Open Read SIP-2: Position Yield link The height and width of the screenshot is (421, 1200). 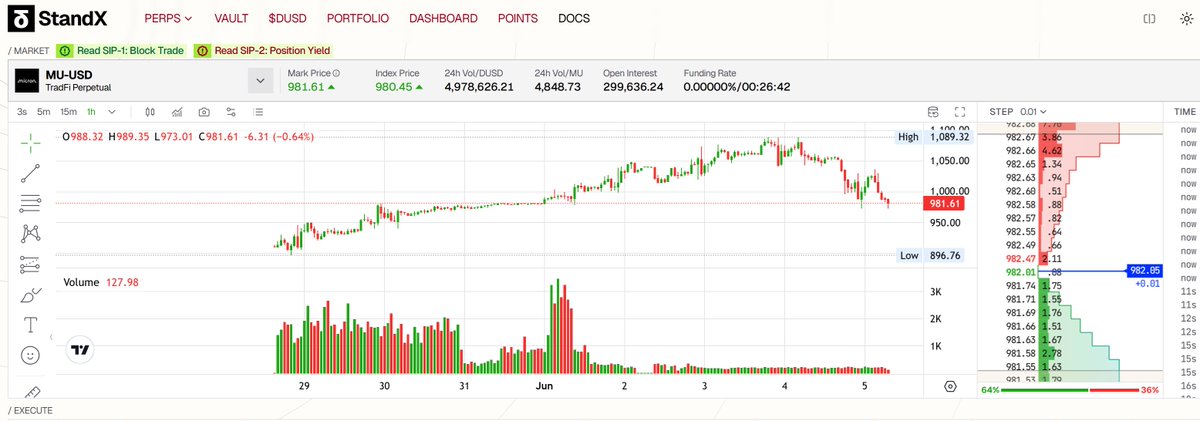(x=271, y=50)
